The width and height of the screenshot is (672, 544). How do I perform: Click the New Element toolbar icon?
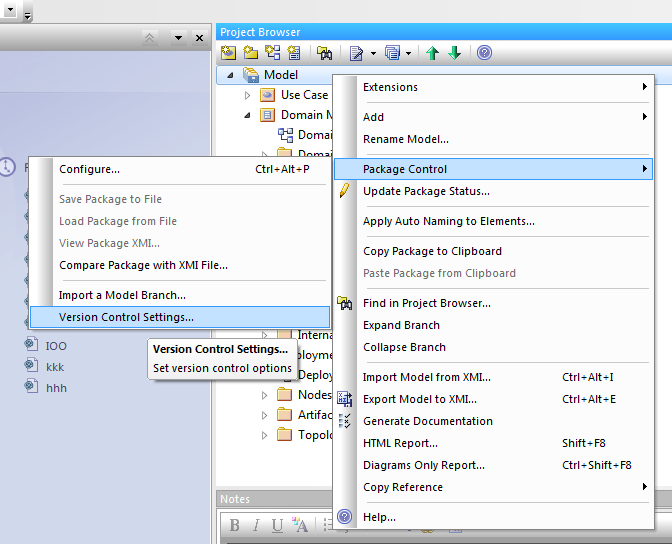[x=293, y=53]
